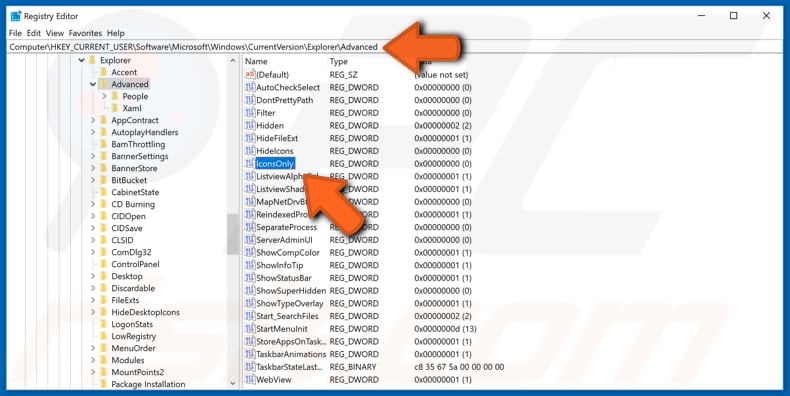The height and width of the screenshot is (396, 790).
Task: Click the HideIcons DWORD icon
Action: click(x=250, y=151)
